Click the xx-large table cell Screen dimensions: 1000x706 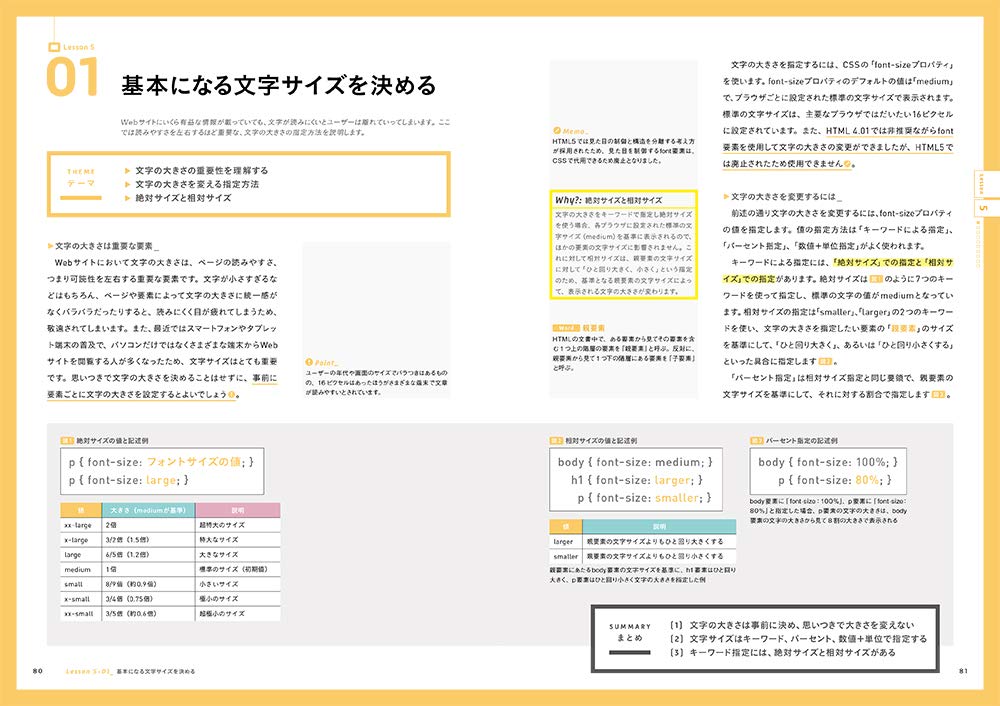[x=81, y=526]
